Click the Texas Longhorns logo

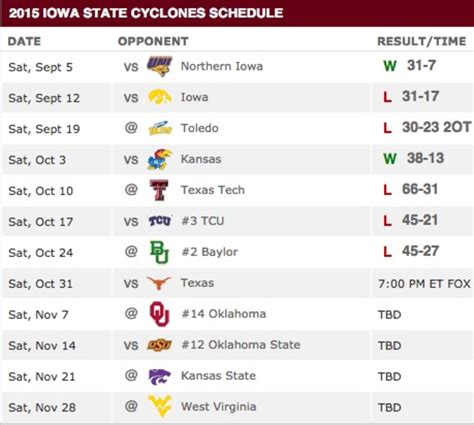click(x=159, y=283)
